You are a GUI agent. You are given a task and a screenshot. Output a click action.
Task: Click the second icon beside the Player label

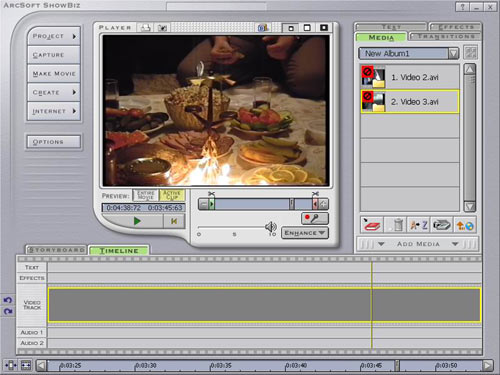click(163, 28)
